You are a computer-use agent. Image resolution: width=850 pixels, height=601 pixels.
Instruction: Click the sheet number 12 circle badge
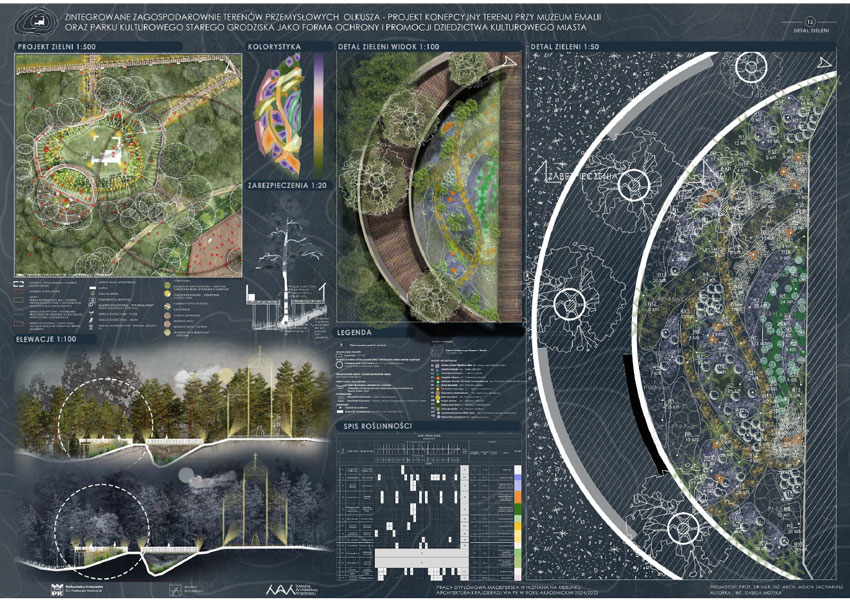pyautogui.click(x=812, y=21)
